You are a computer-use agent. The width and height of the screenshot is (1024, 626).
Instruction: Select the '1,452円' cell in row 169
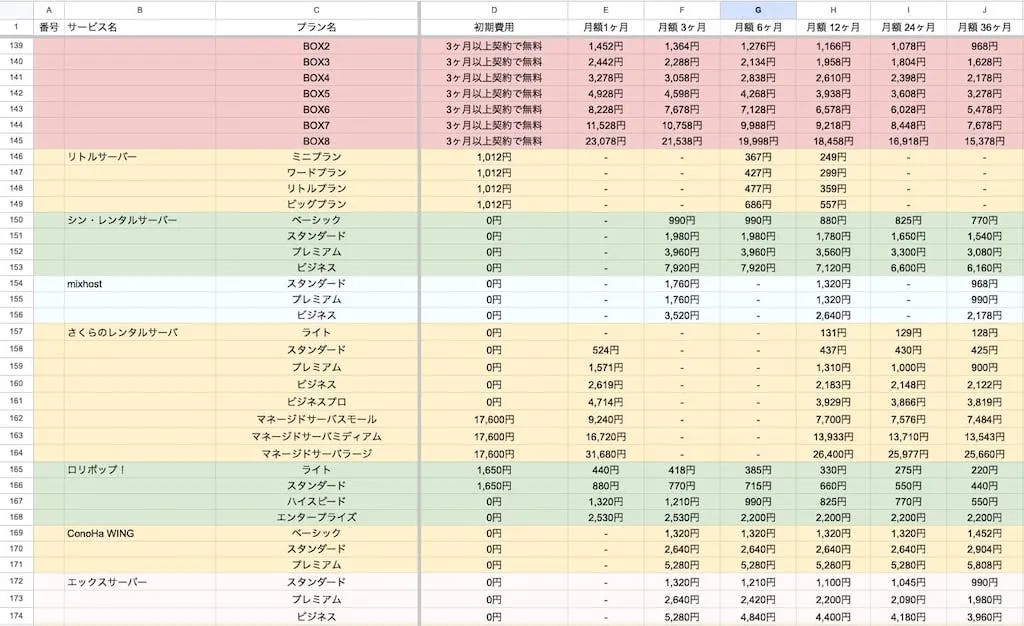(984, 533)
